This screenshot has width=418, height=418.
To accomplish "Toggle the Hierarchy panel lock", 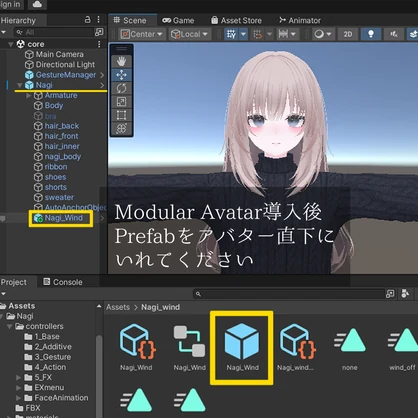I will (87, 20).
